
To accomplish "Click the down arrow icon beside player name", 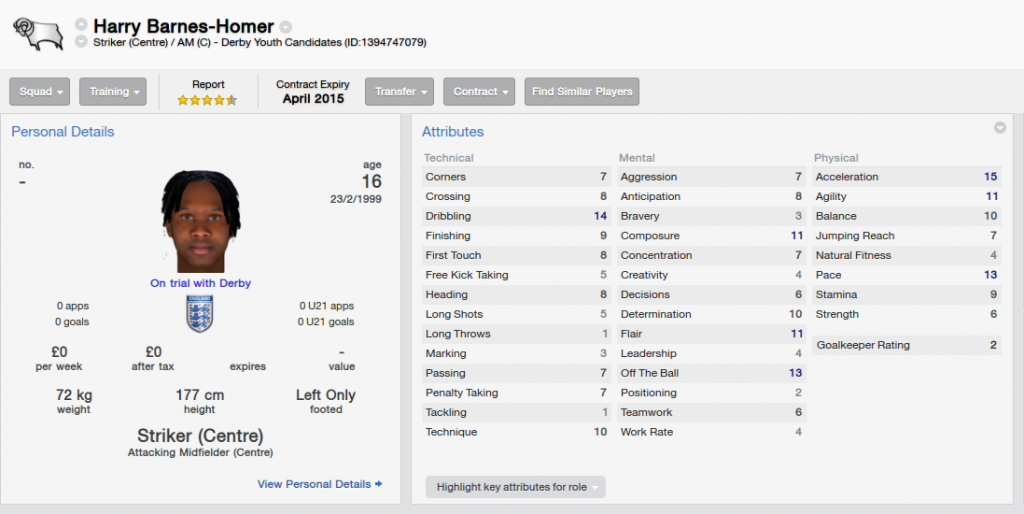I will pyautogui.click(x=81, y=42).
